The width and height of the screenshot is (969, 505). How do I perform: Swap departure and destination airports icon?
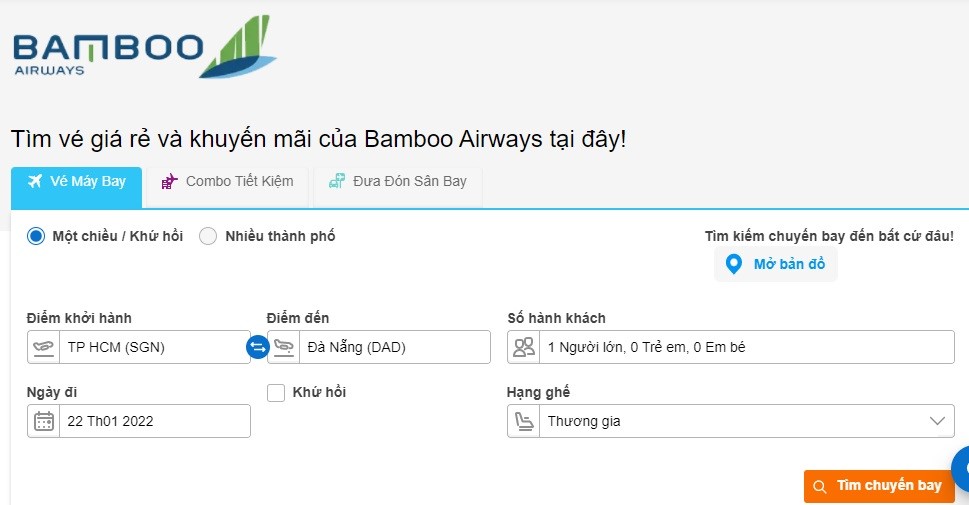(257, 347)
